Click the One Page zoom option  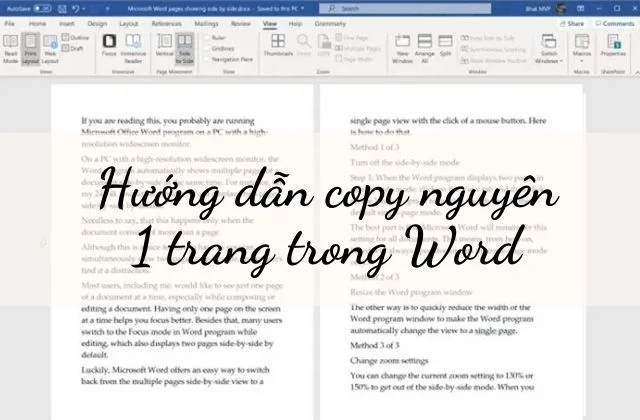352,38
